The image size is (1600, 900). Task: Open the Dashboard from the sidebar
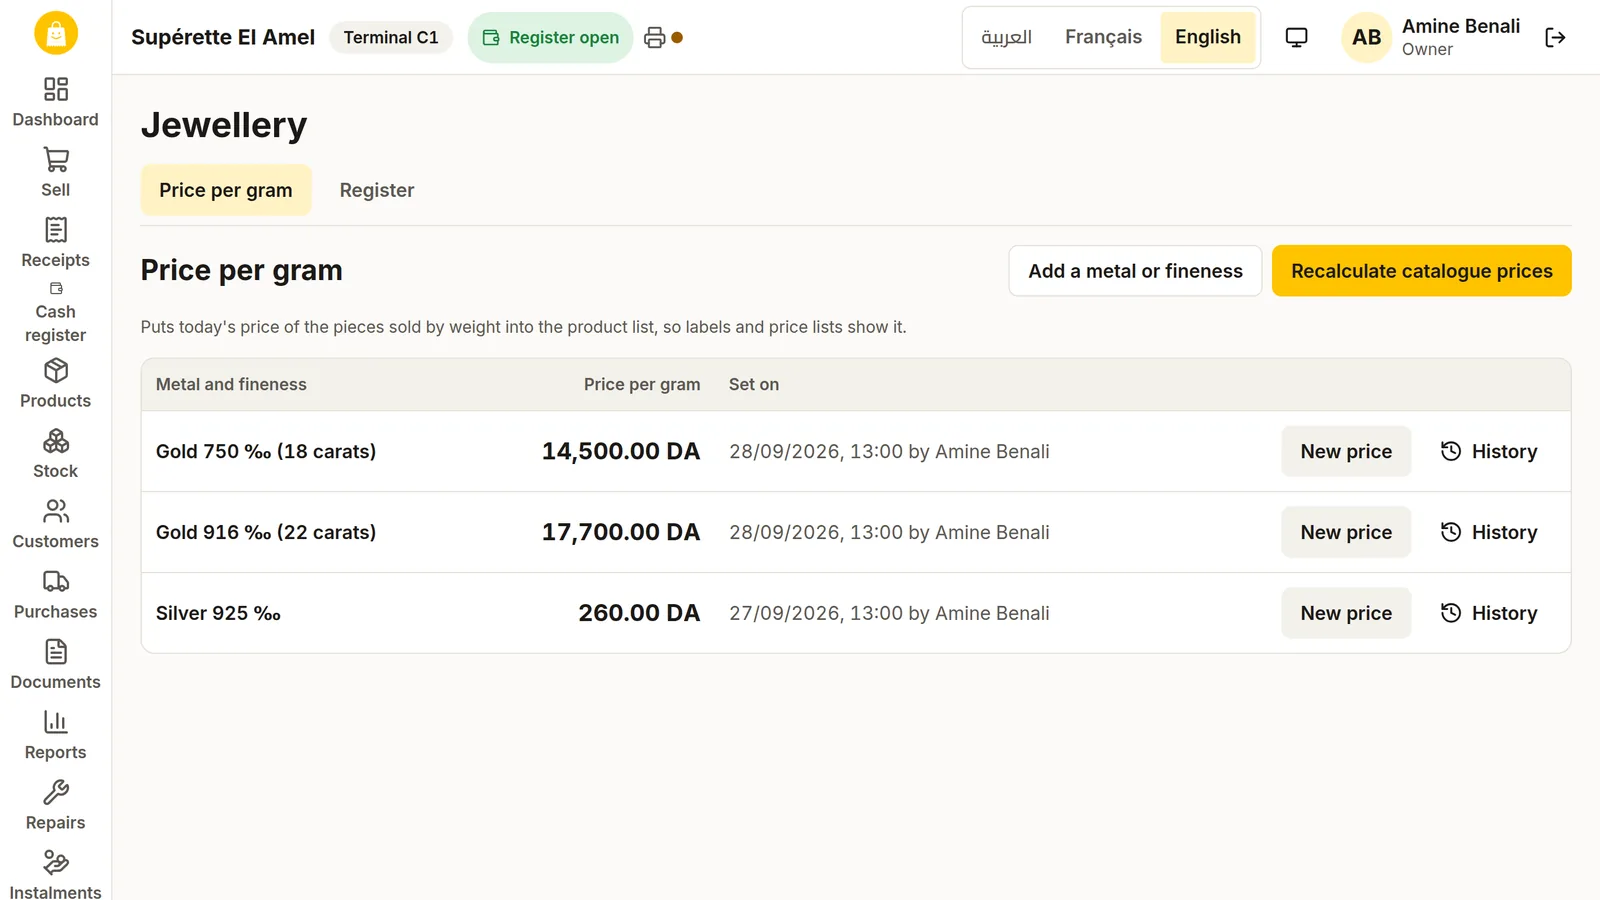[x=56, y=103]
